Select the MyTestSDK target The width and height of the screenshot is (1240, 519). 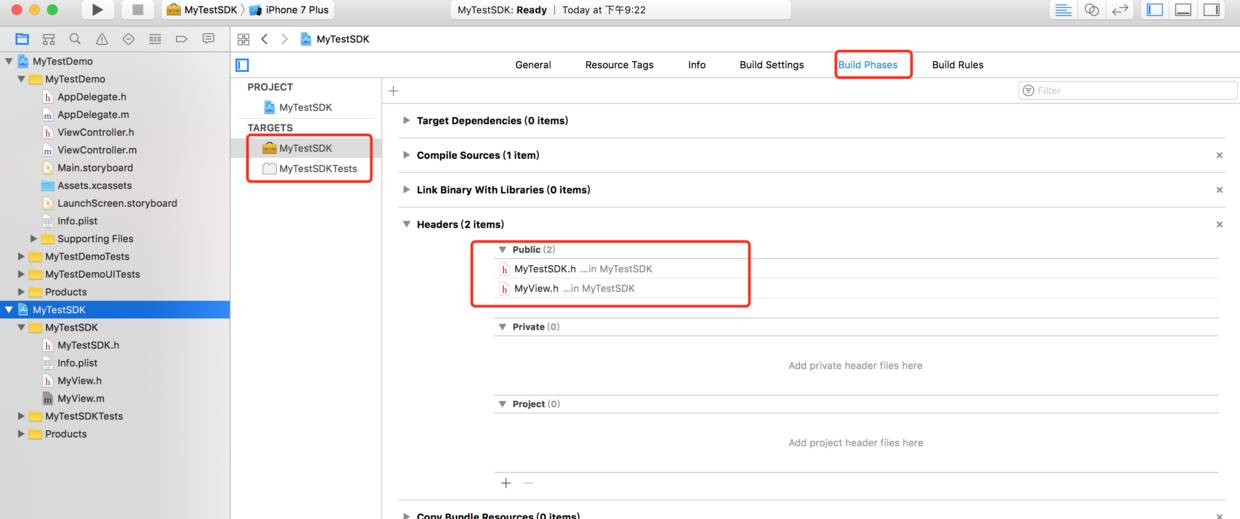305,148
